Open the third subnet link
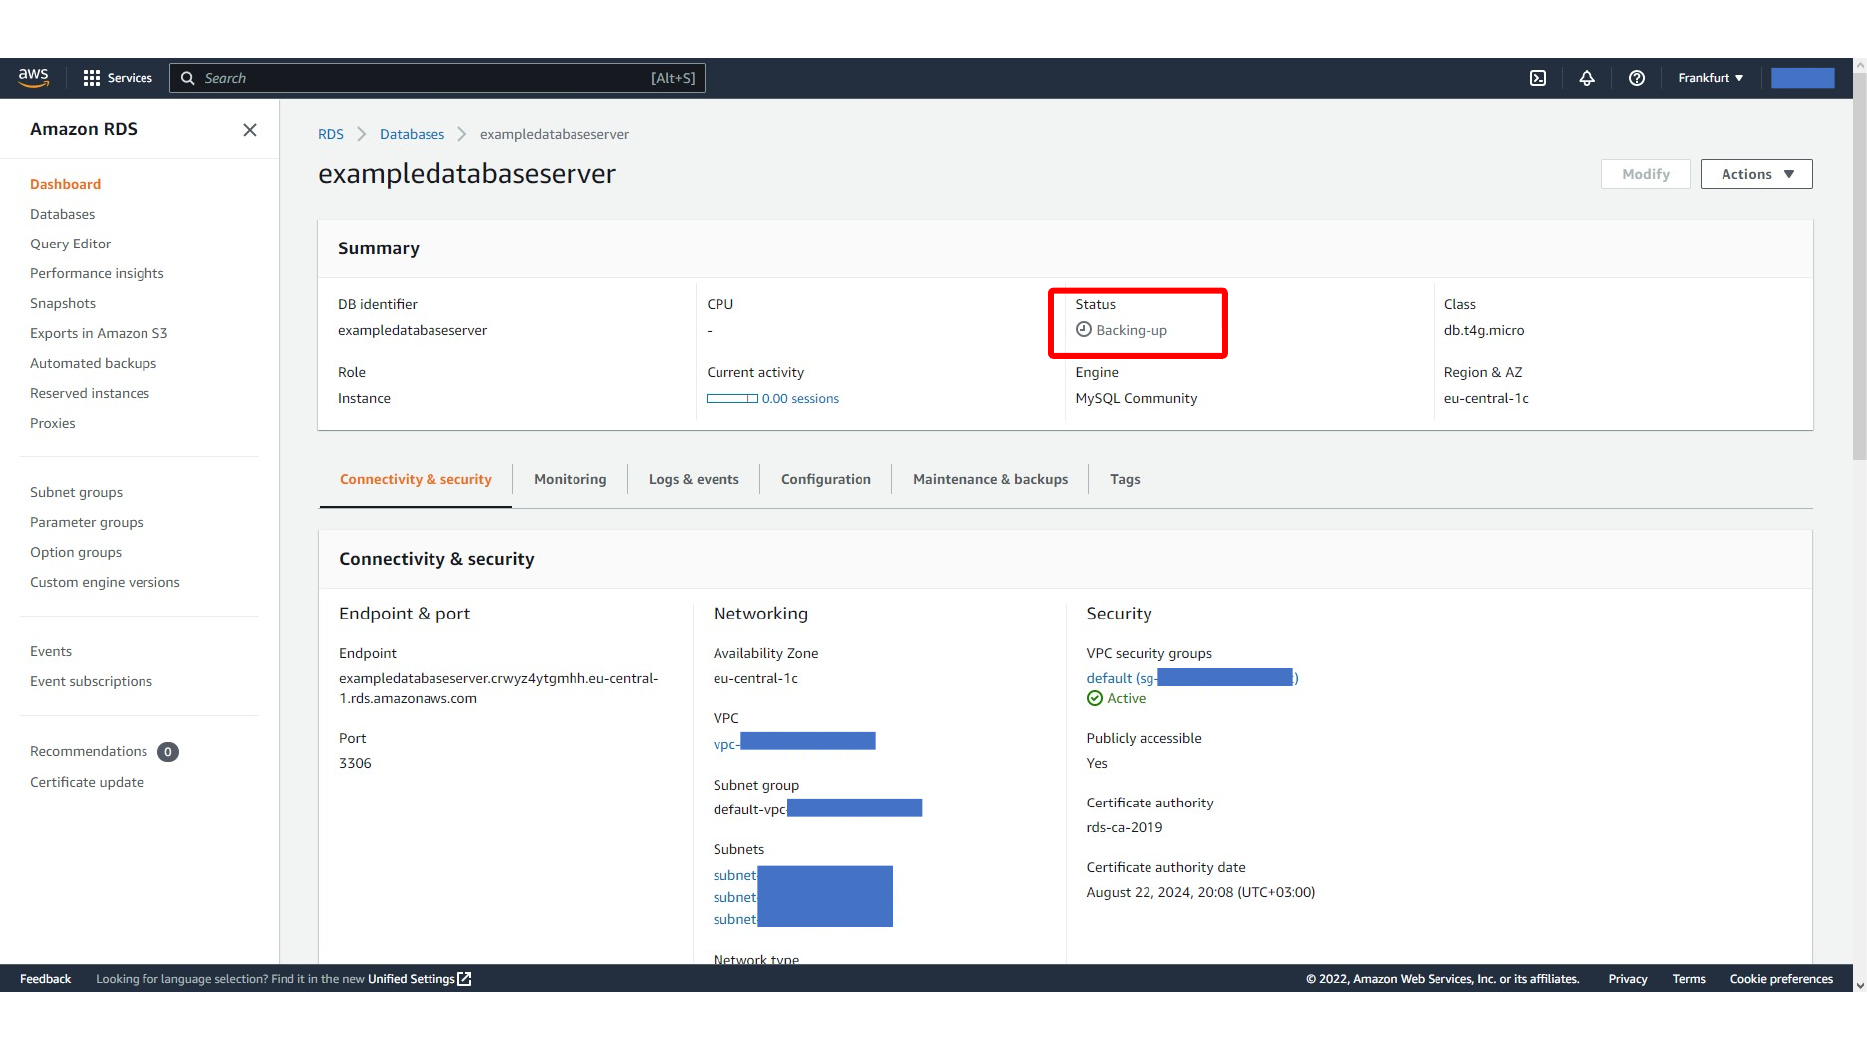The image size is (1867, 1050). tap(803, 920)
